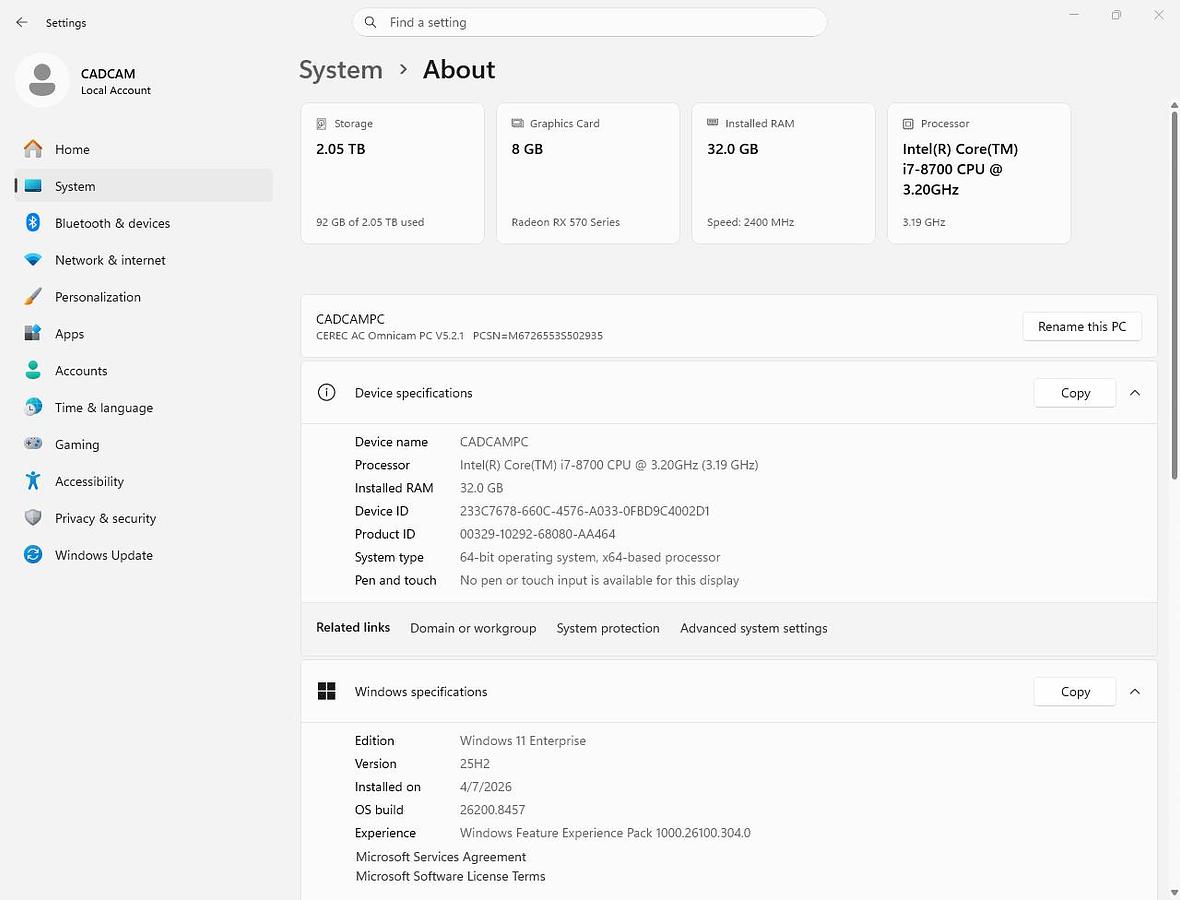Click the scrollbar down arrow
Image resolution: width=1180 pixels, height=900 pixels.
[1174, 892]
